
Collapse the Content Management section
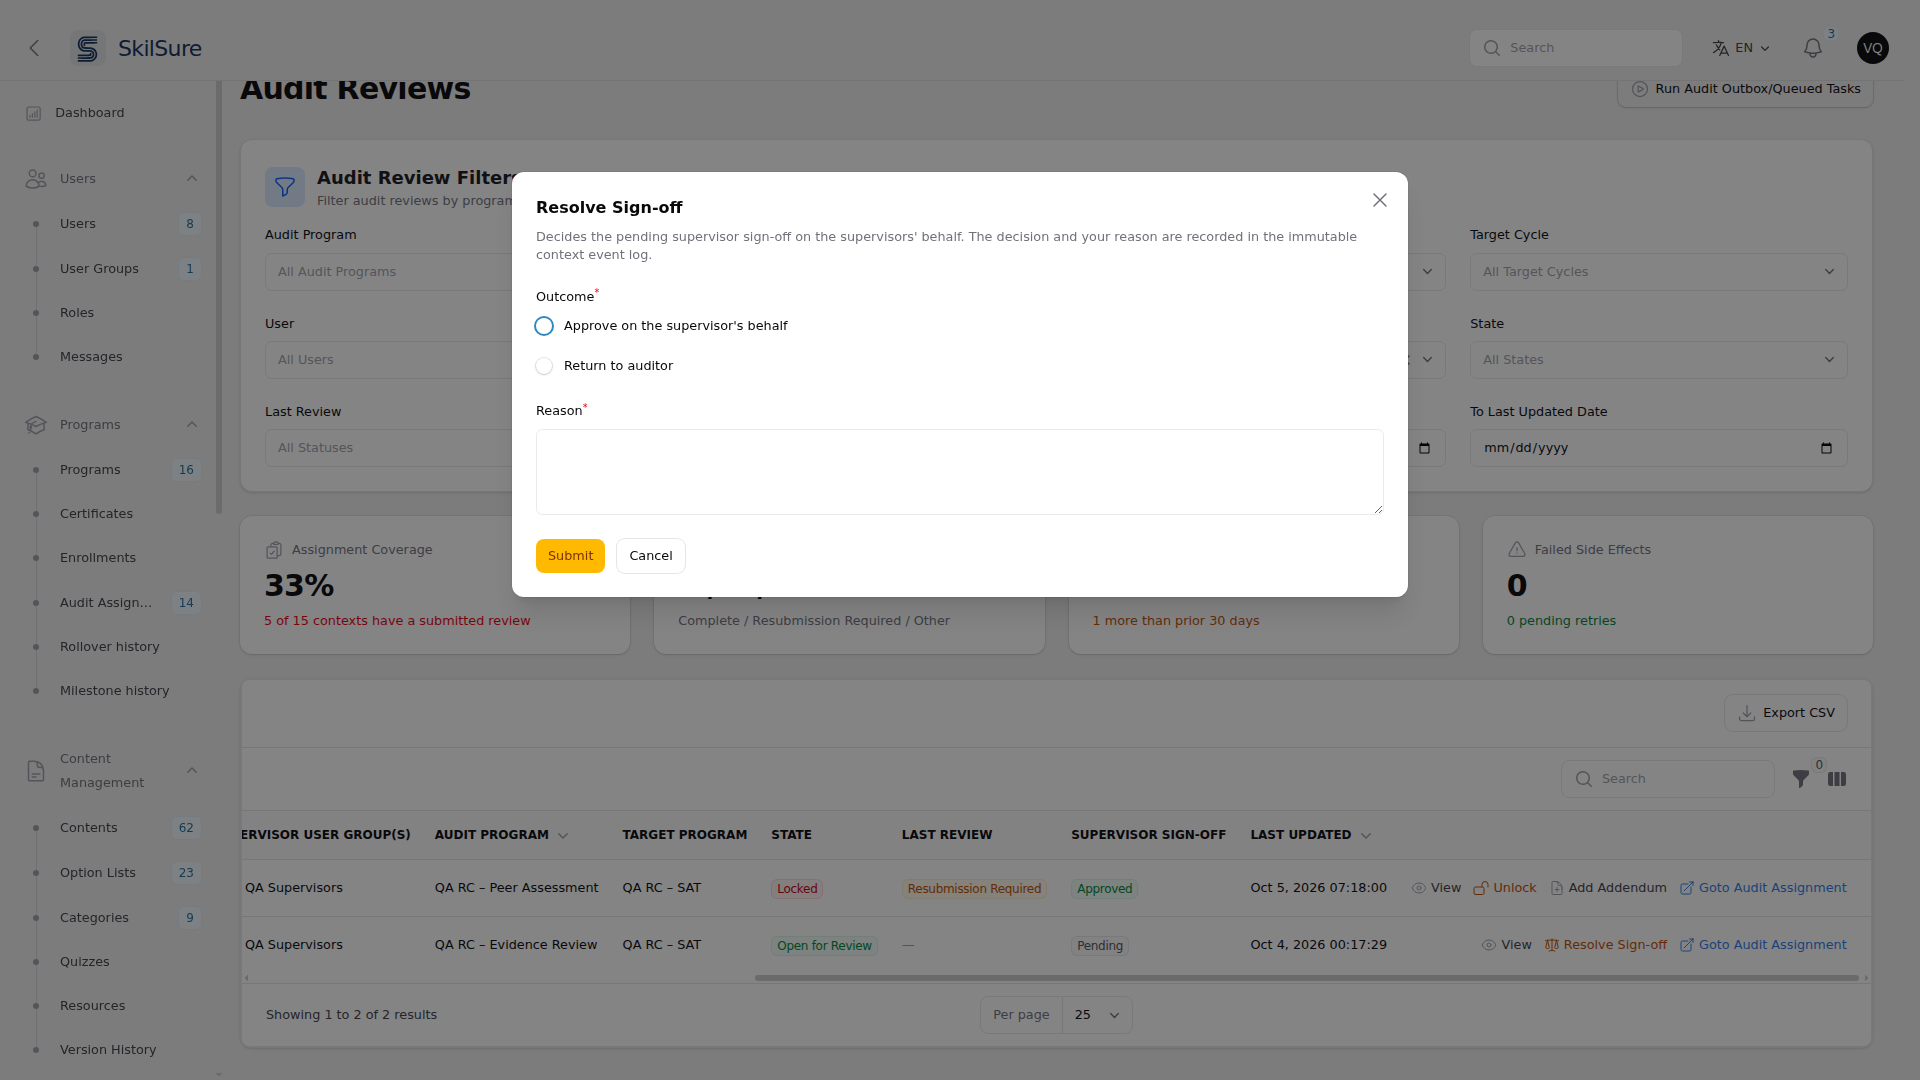tap(192, 771)
